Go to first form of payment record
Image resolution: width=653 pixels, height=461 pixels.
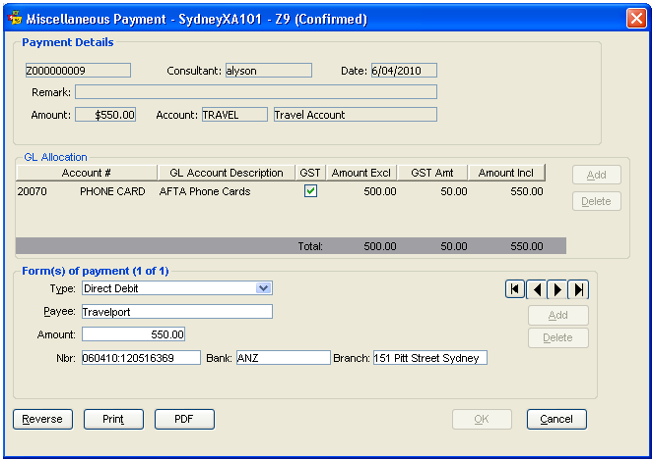(x=515, y=289)
